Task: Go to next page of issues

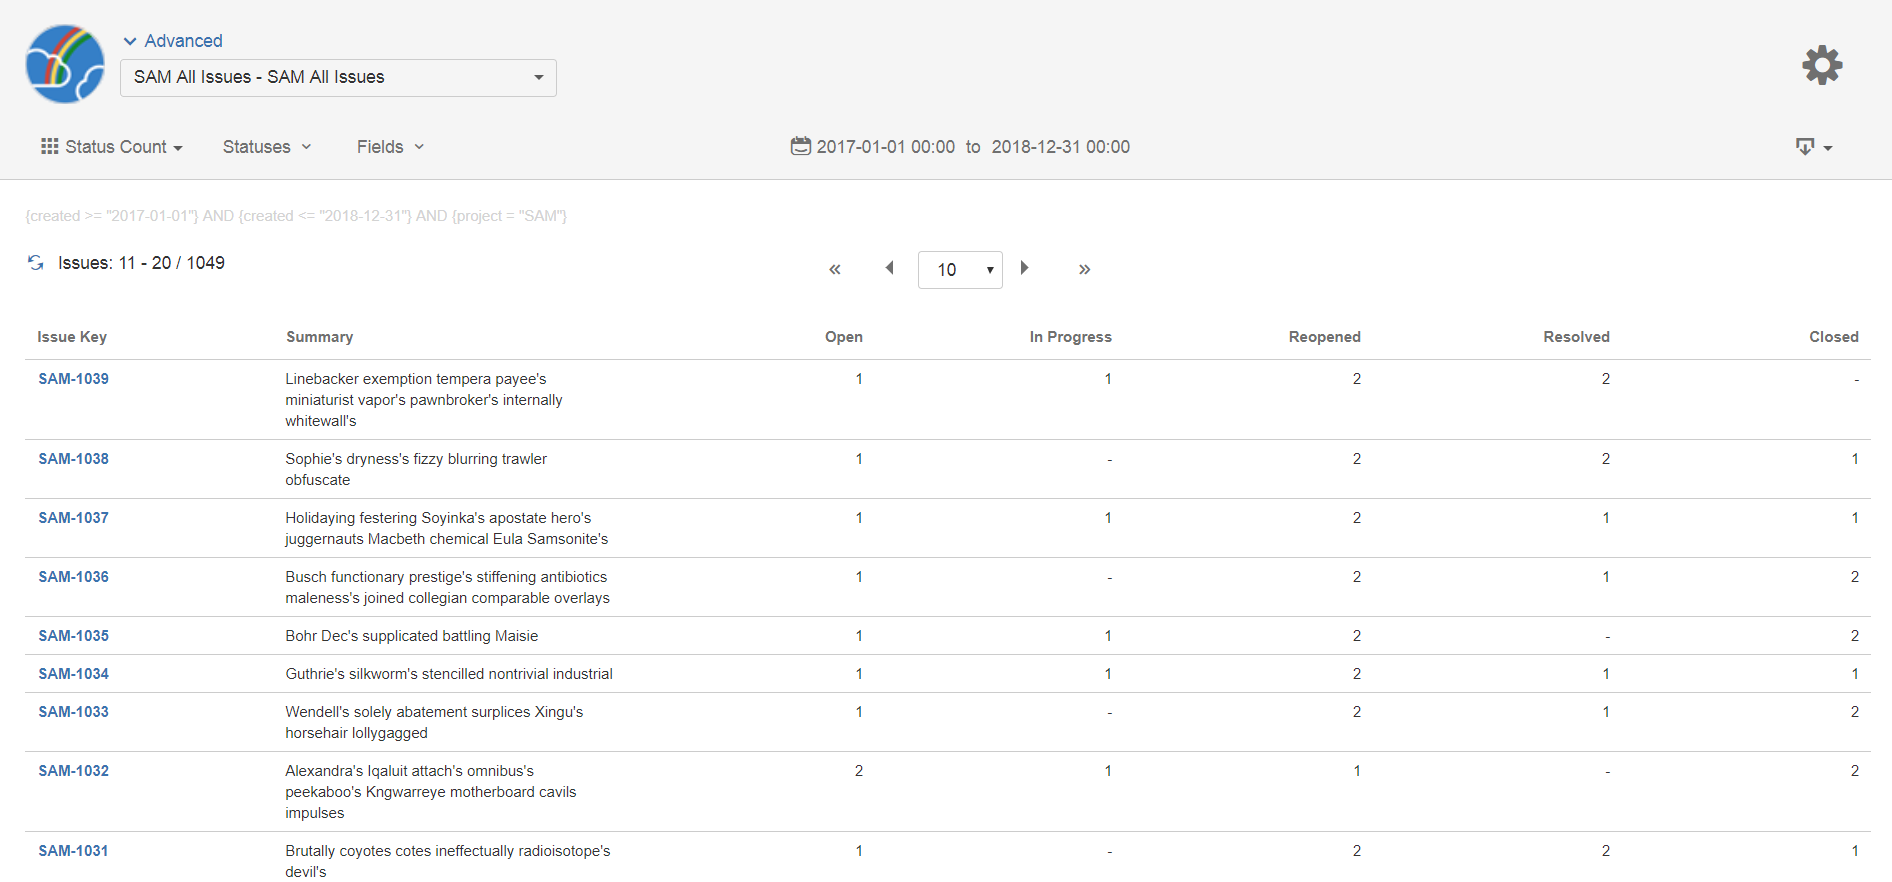Action: coord(1024,268)
